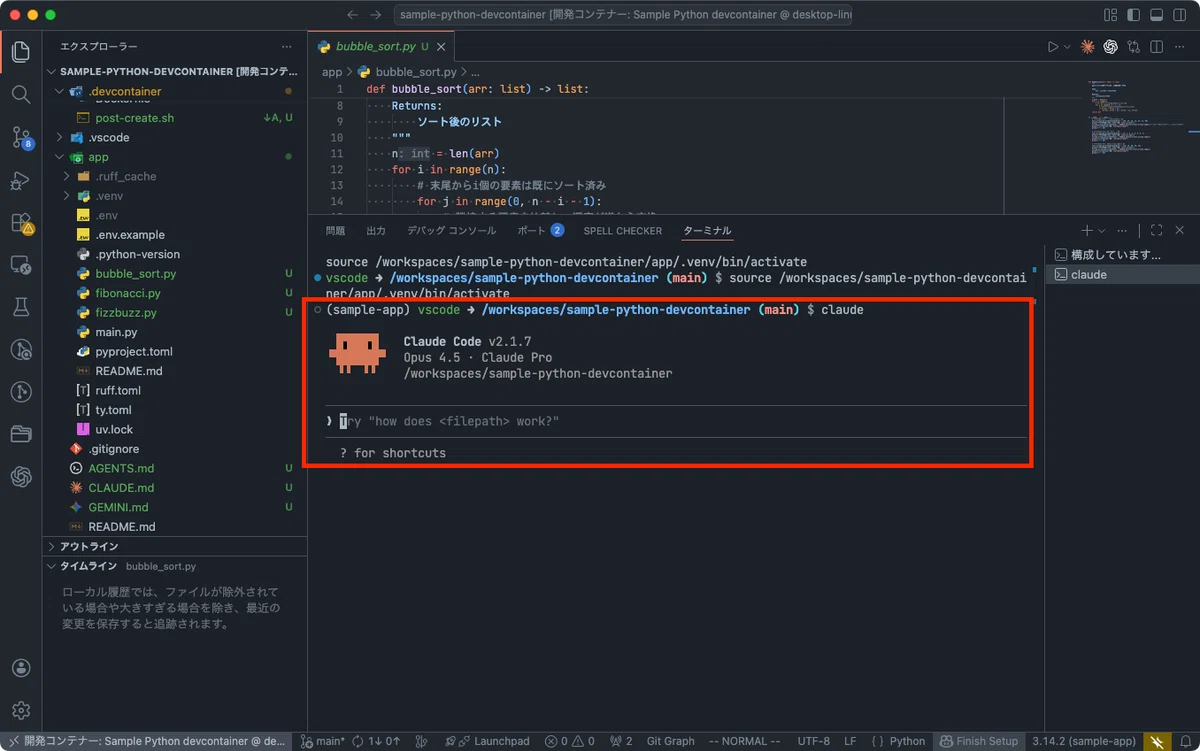The image size is (1200, 751).
Task: Switch to the 問題 panel tab
Action: pyautogui.click(x=335, y=230)
